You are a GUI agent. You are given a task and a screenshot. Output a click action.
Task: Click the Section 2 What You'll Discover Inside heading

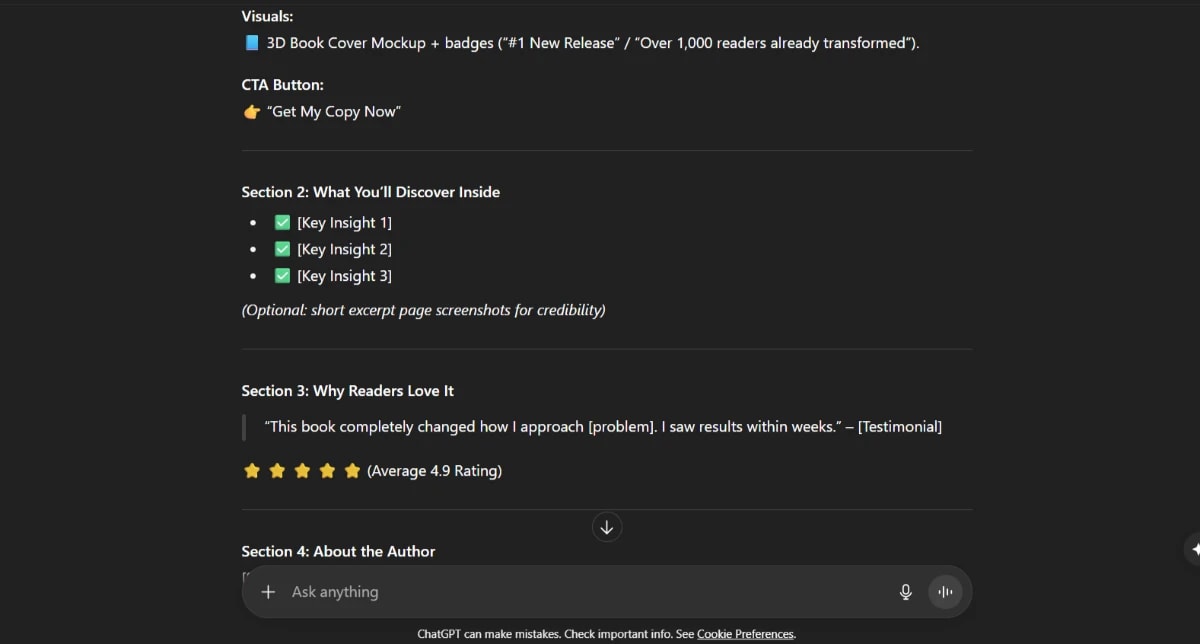coord(370,191)
